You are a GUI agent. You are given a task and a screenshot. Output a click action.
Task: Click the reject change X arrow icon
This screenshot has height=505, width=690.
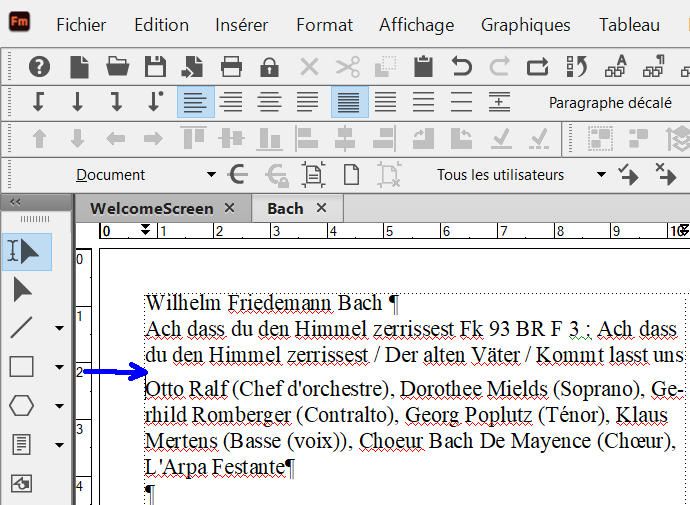(666, 174)
